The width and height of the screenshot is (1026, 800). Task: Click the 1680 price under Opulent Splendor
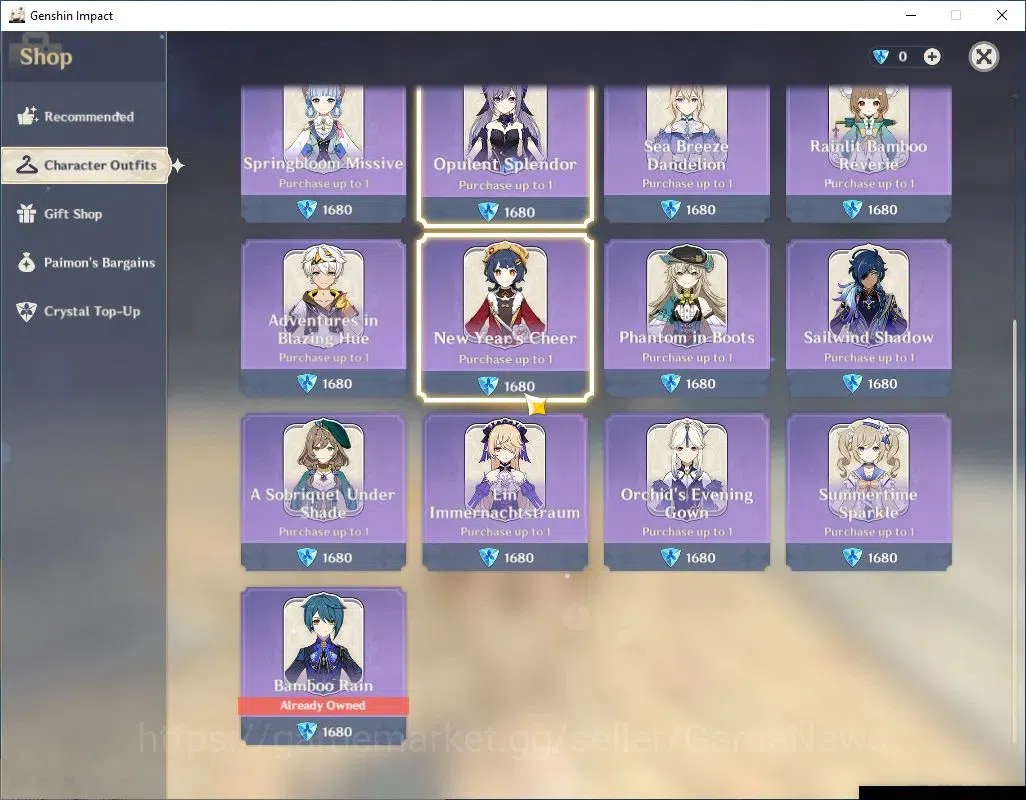[519, 212]
